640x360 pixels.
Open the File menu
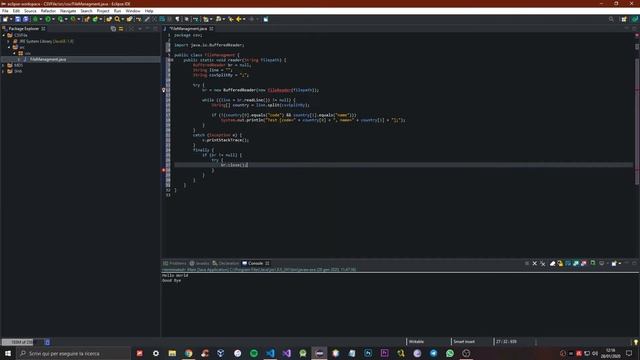(5, 11)
